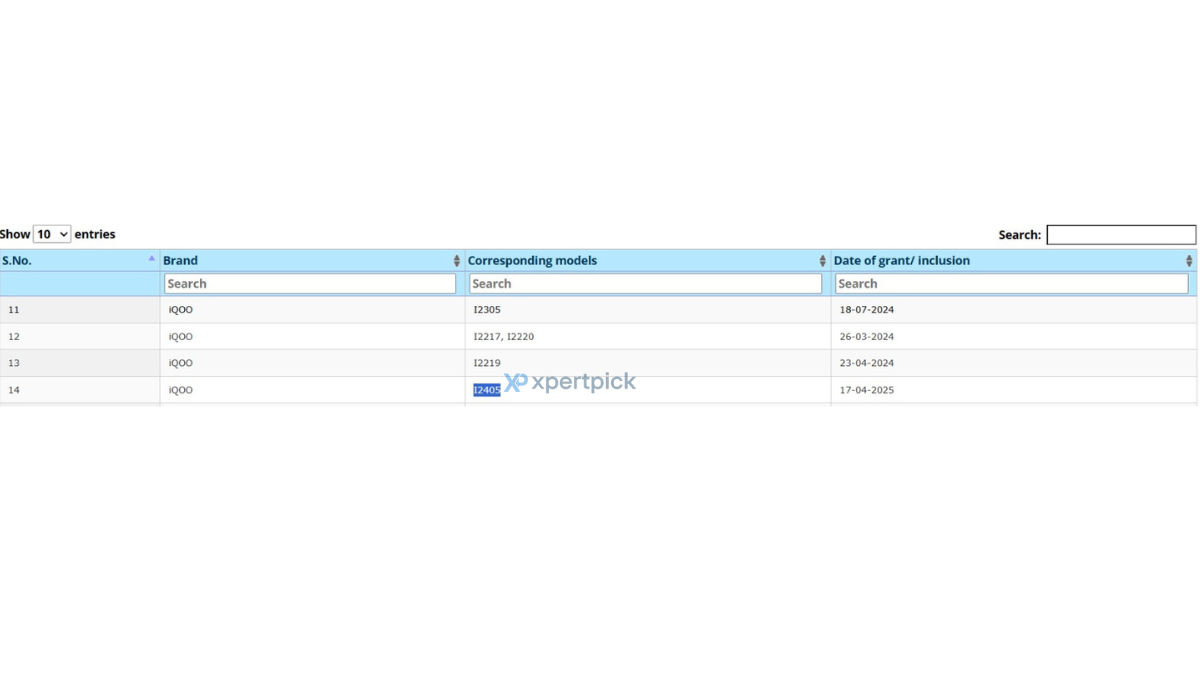
Task: Select model cell I2219
Action: pos(648,363)
